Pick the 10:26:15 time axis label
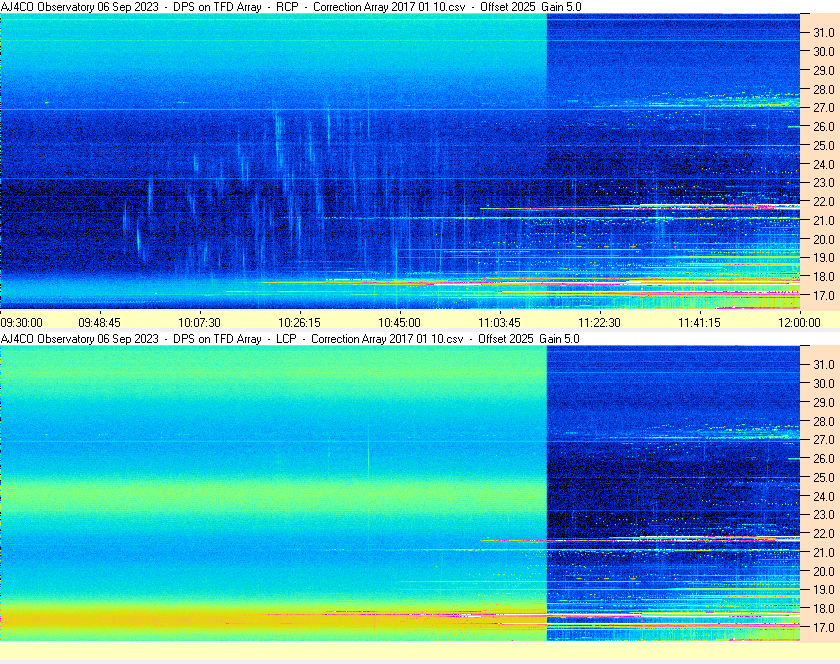 [299, 323]
